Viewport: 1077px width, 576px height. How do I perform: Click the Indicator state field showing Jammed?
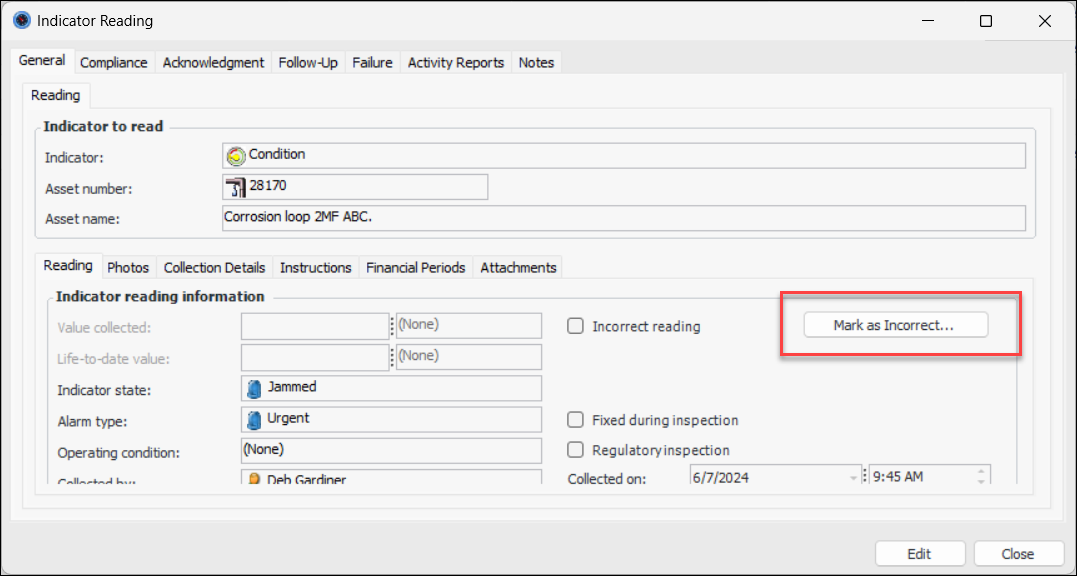(x=392, y=388)
